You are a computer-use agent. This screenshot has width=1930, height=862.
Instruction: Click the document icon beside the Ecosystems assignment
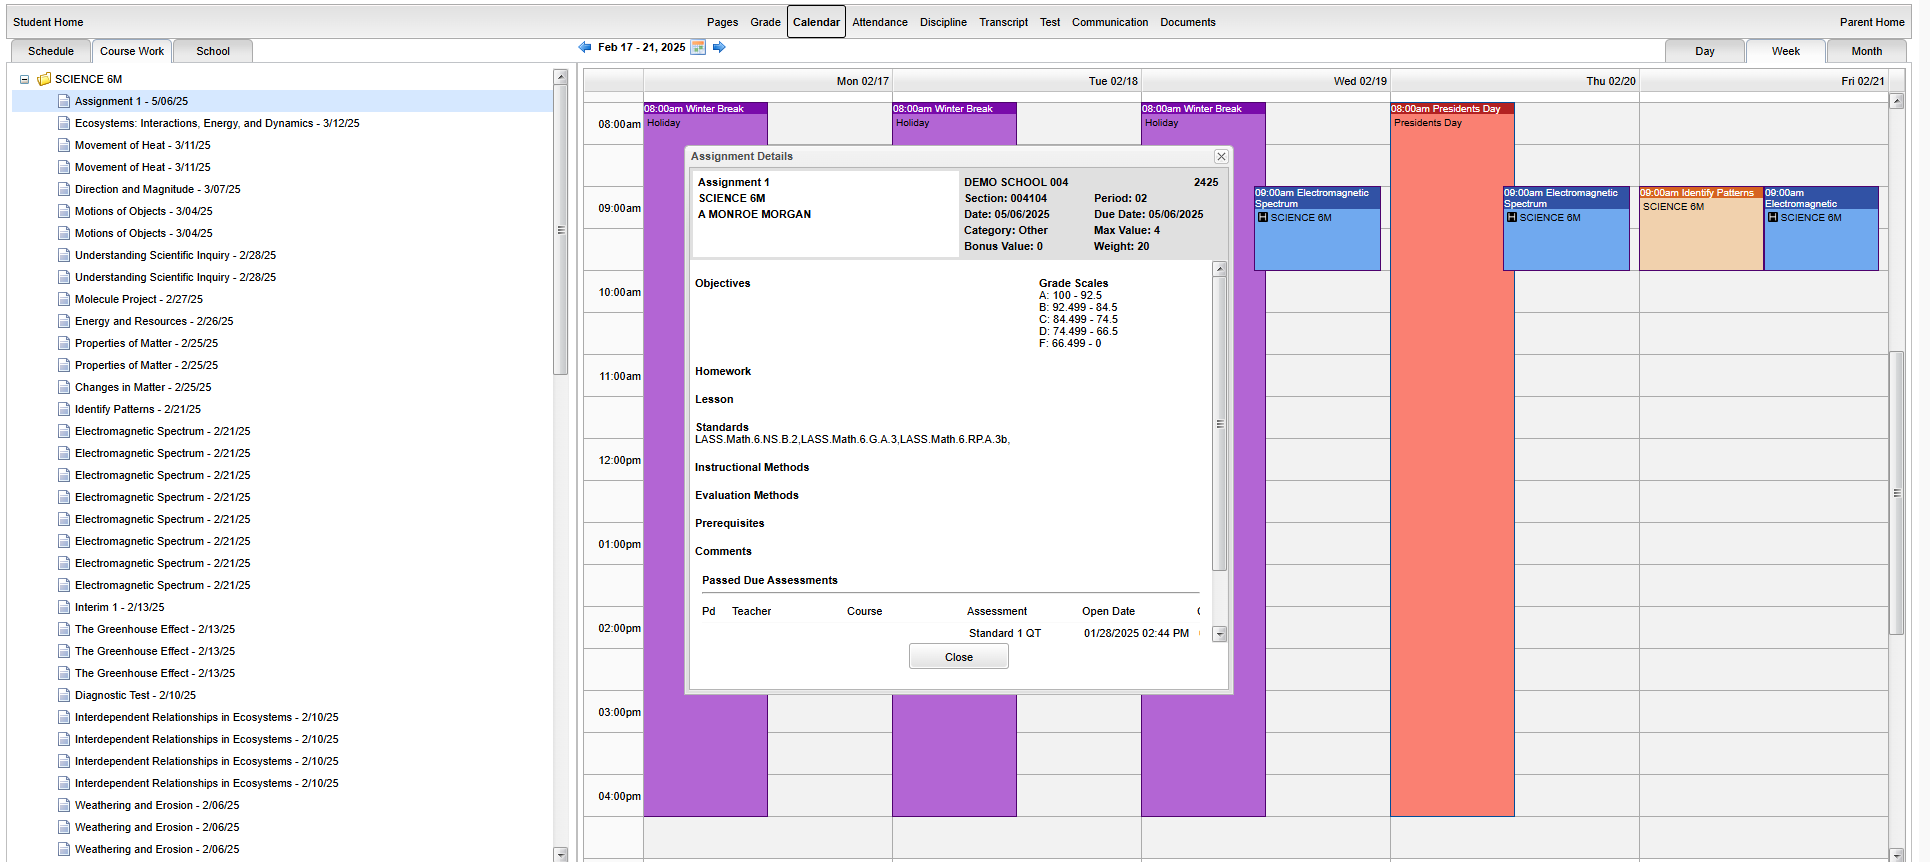coord(64,123)
